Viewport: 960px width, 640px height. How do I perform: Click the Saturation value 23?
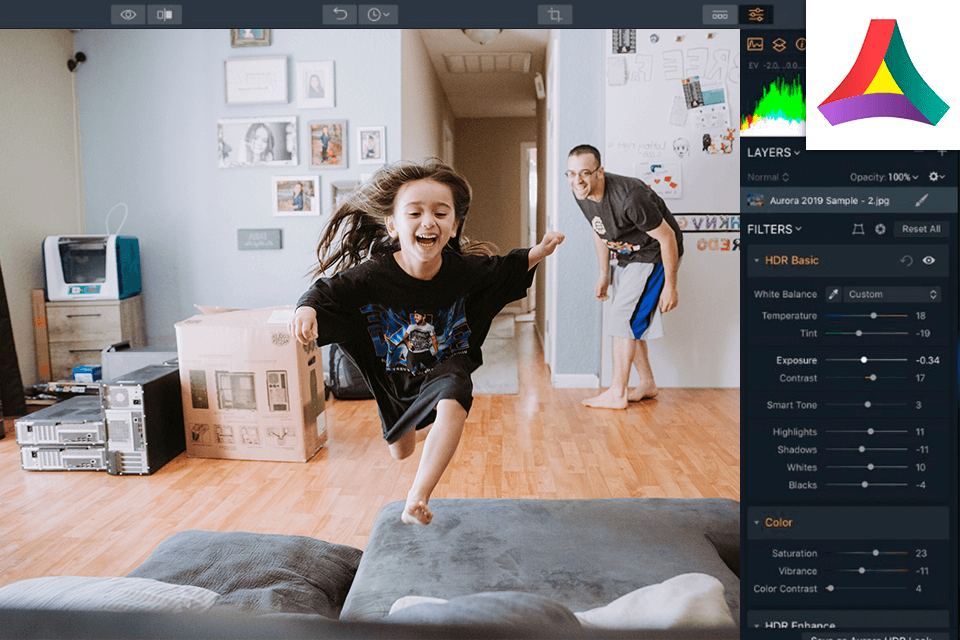(921, 553)
